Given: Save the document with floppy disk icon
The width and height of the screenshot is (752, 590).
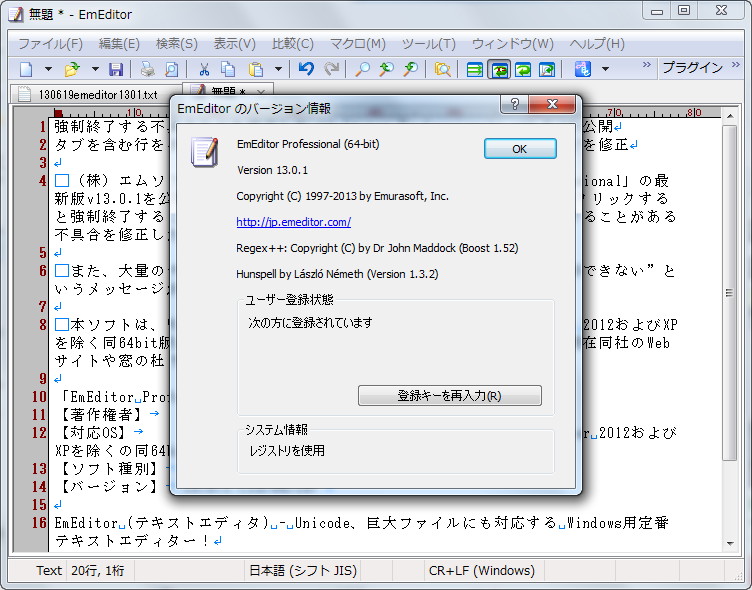Looking at the screenshot, I should (116, 69).
